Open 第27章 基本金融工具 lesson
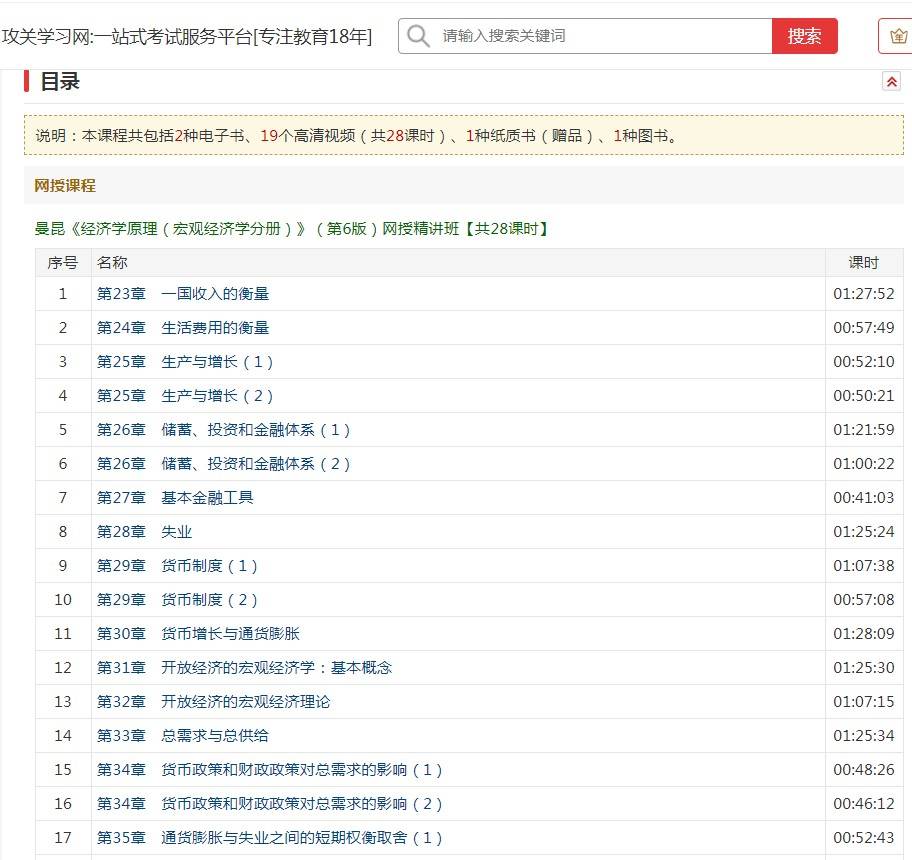Image resolution: width=912 pixels, height=860 pixels. (x=175, y=498)
